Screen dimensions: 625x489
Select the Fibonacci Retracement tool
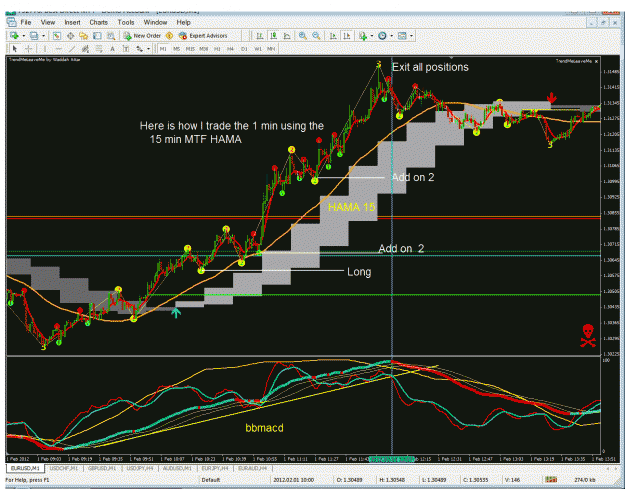(98, 49)
